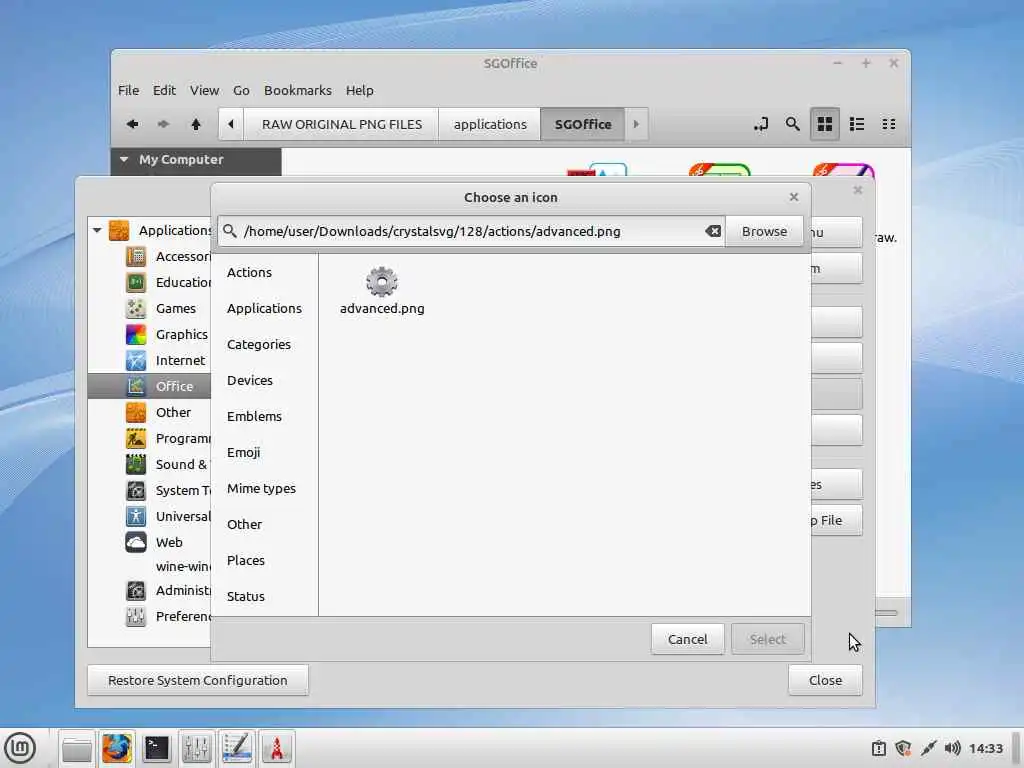Image resolution: width=1024 pixels, height=768 pixels.
Task: Choose the Actions icon category
Action: [249, 272]
